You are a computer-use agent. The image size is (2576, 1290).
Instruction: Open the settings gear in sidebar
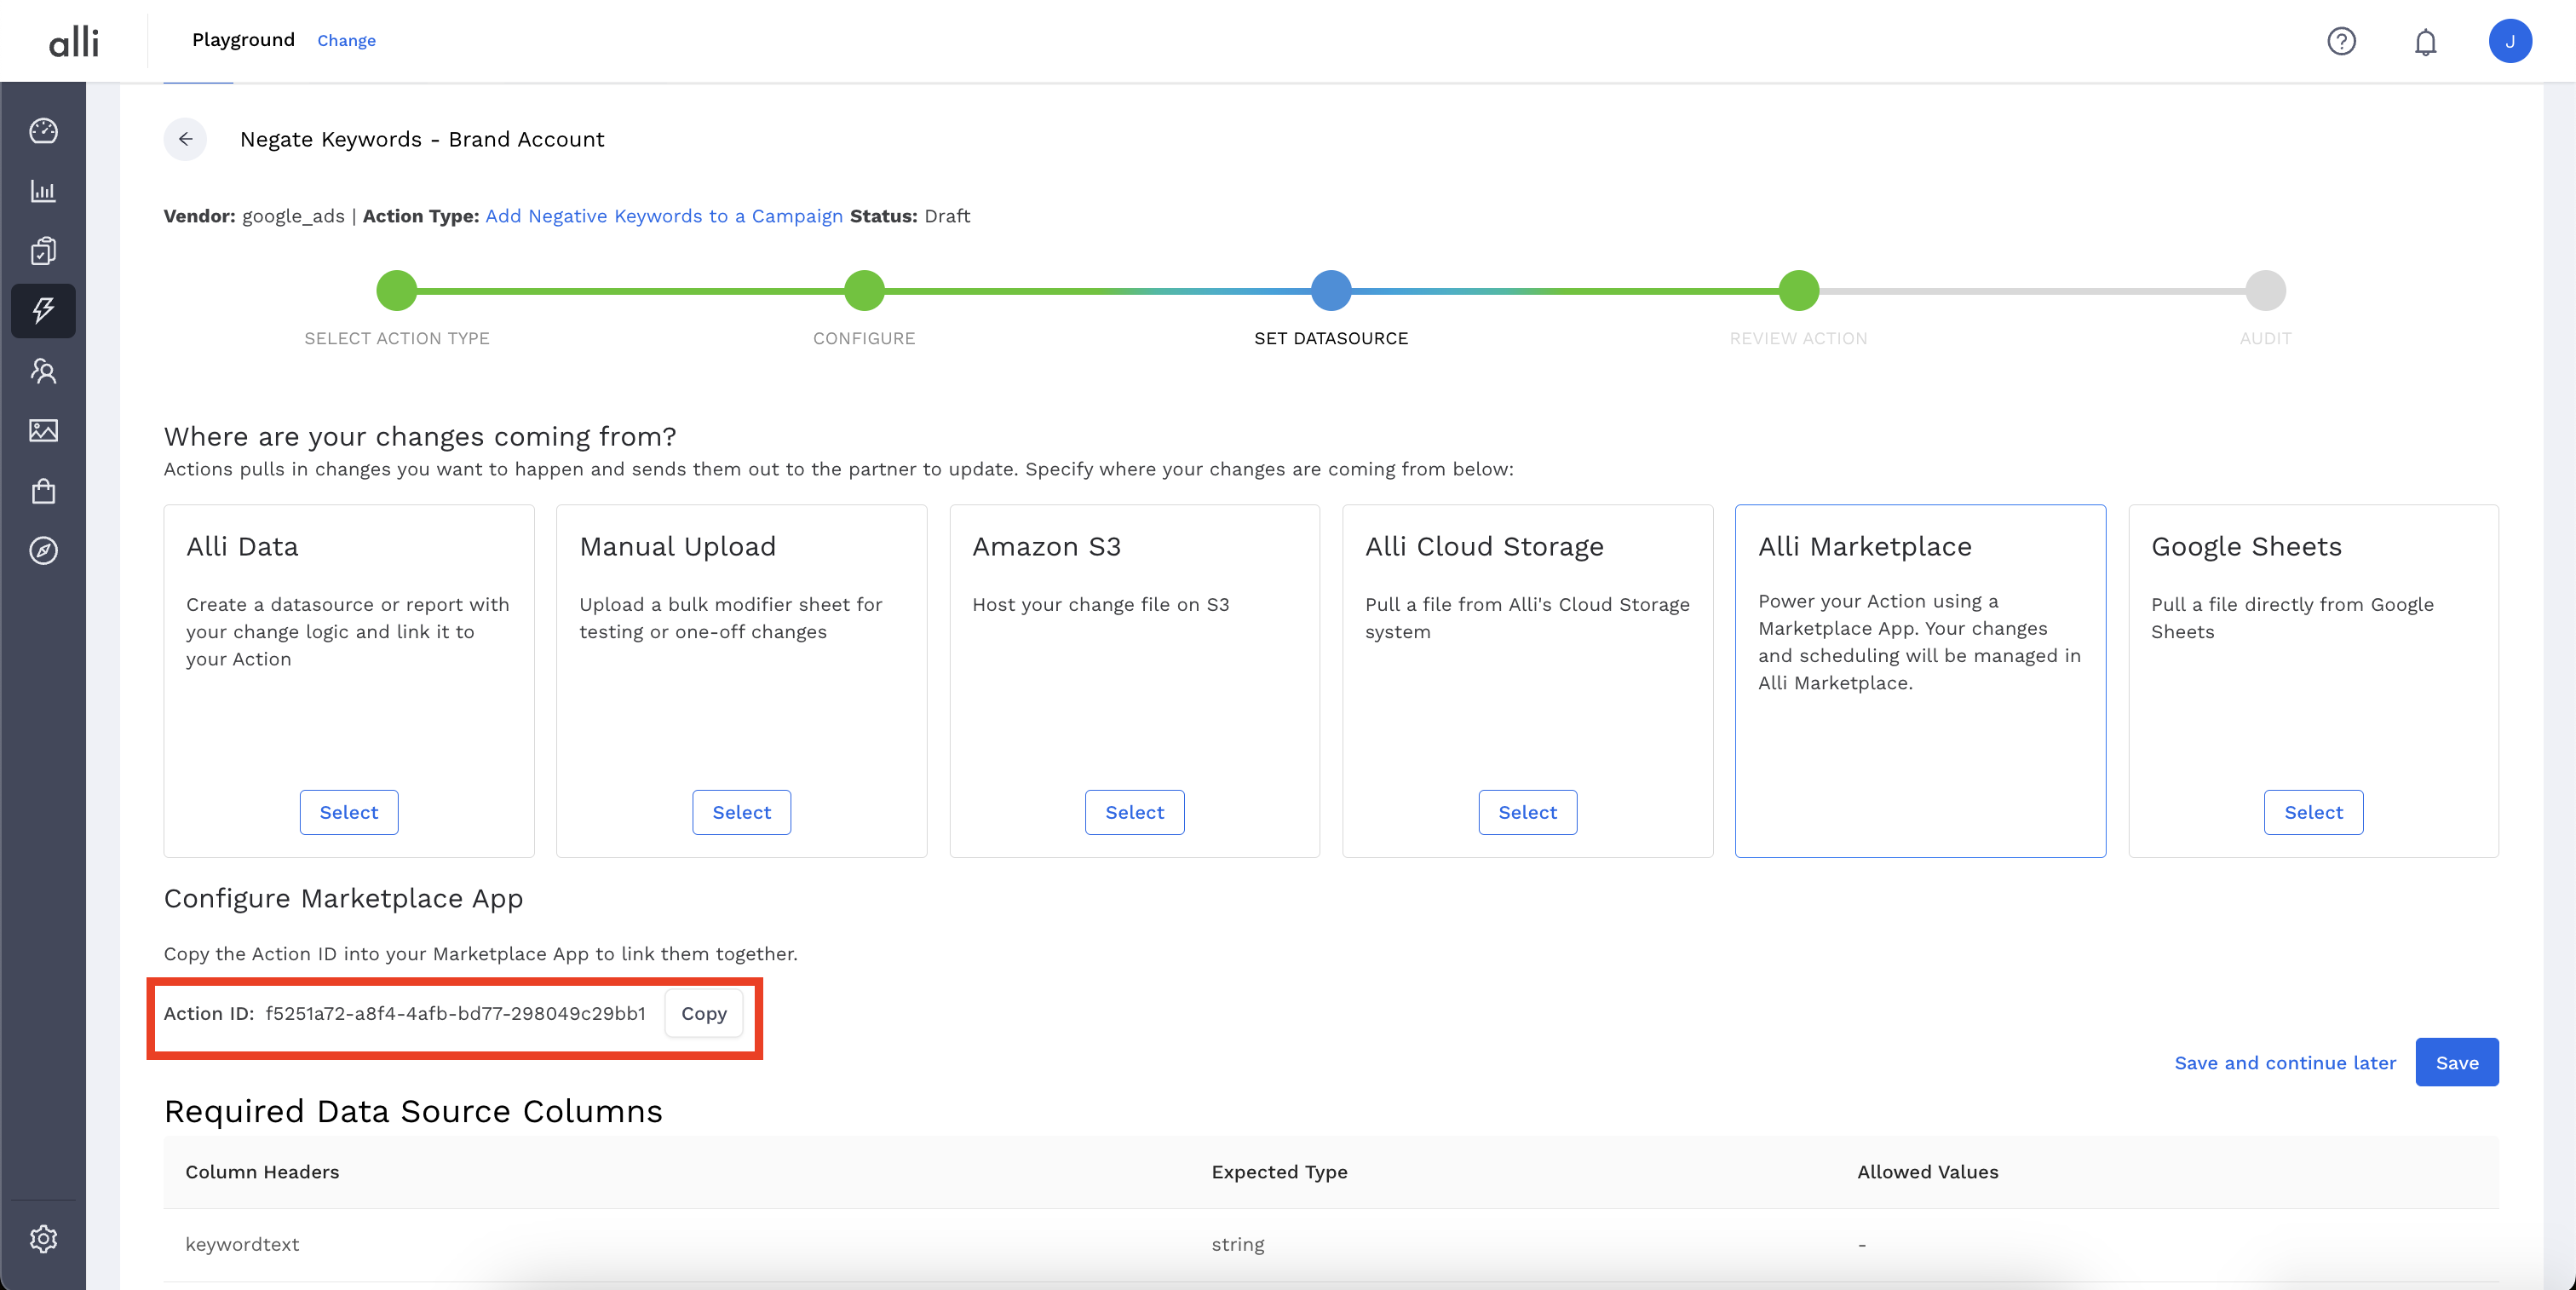click(x=43, y=1239)
